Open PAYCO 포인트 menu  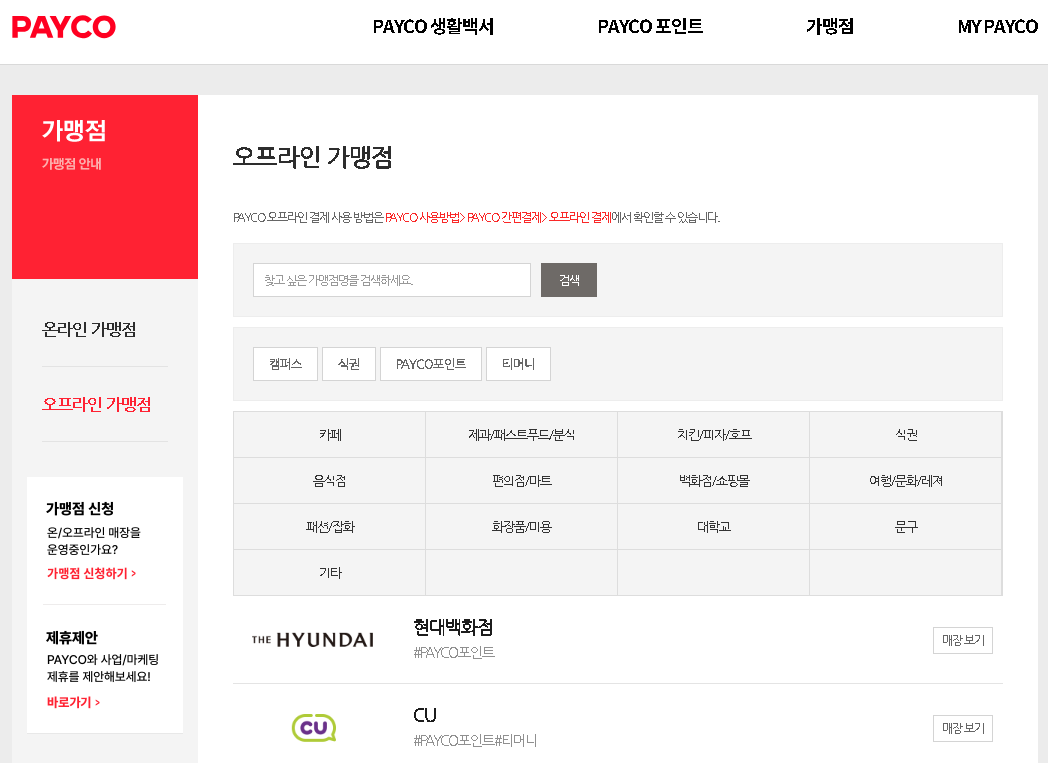click(650, 27)
